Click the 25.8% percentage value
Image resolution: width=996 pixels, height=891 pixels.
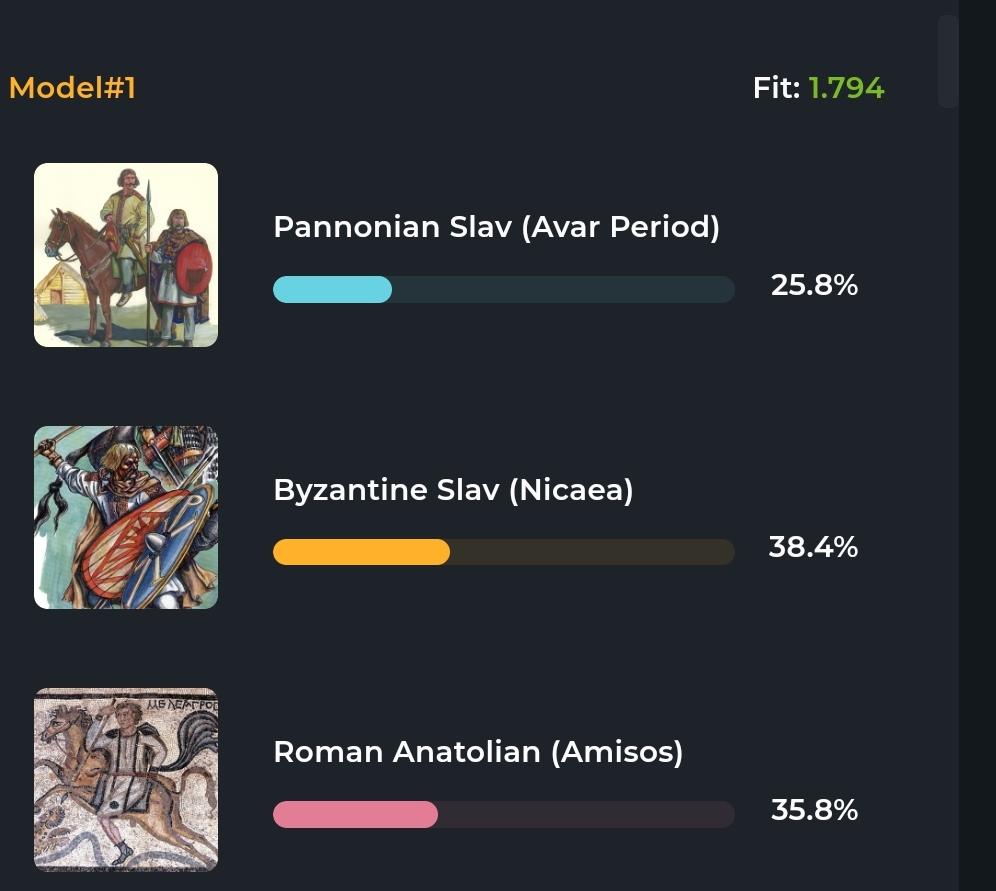814,286
